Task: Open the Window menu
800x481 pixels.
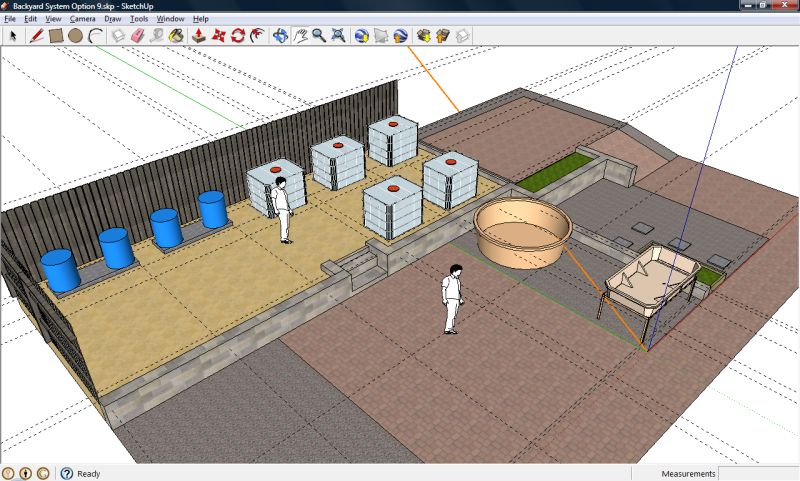Action: pos(170,19)
